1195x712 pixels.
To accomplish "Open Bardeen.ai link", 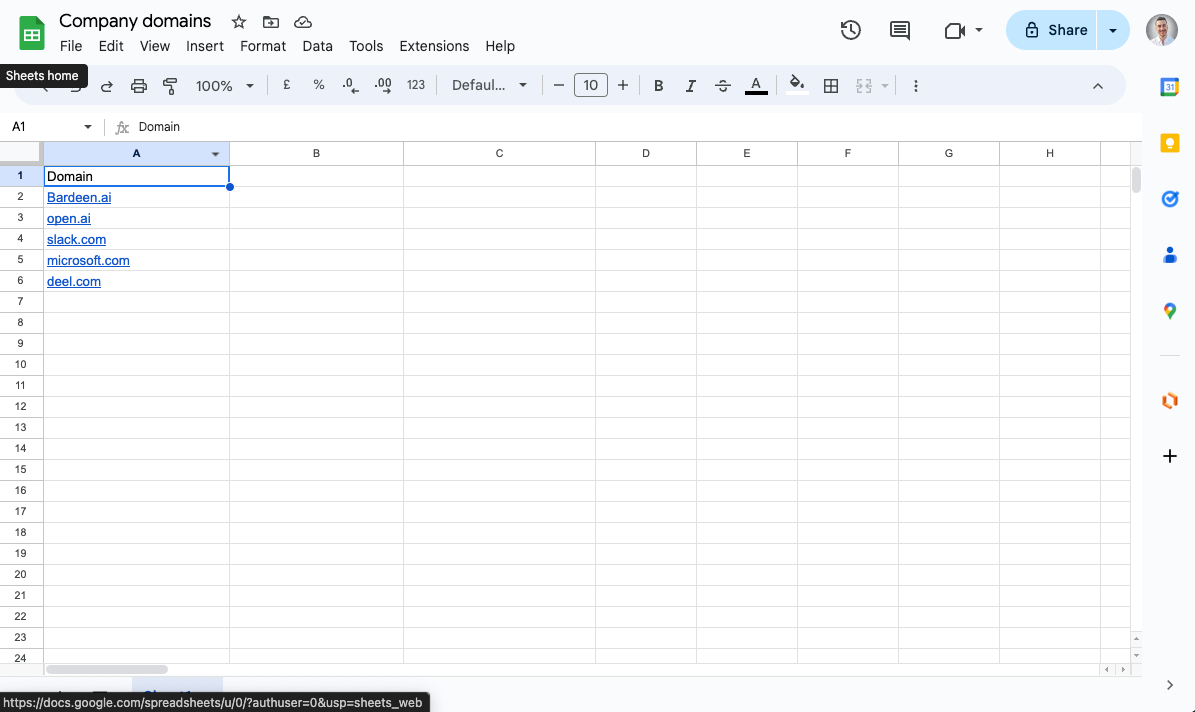I will tap(79, 197).
